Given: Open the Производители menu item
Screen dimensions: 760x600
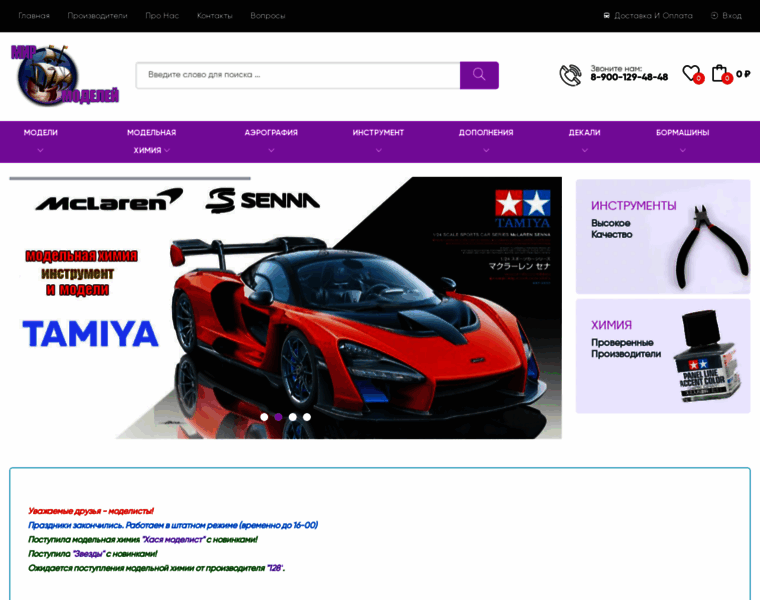Looking at the screenshot, I should 97,16.
